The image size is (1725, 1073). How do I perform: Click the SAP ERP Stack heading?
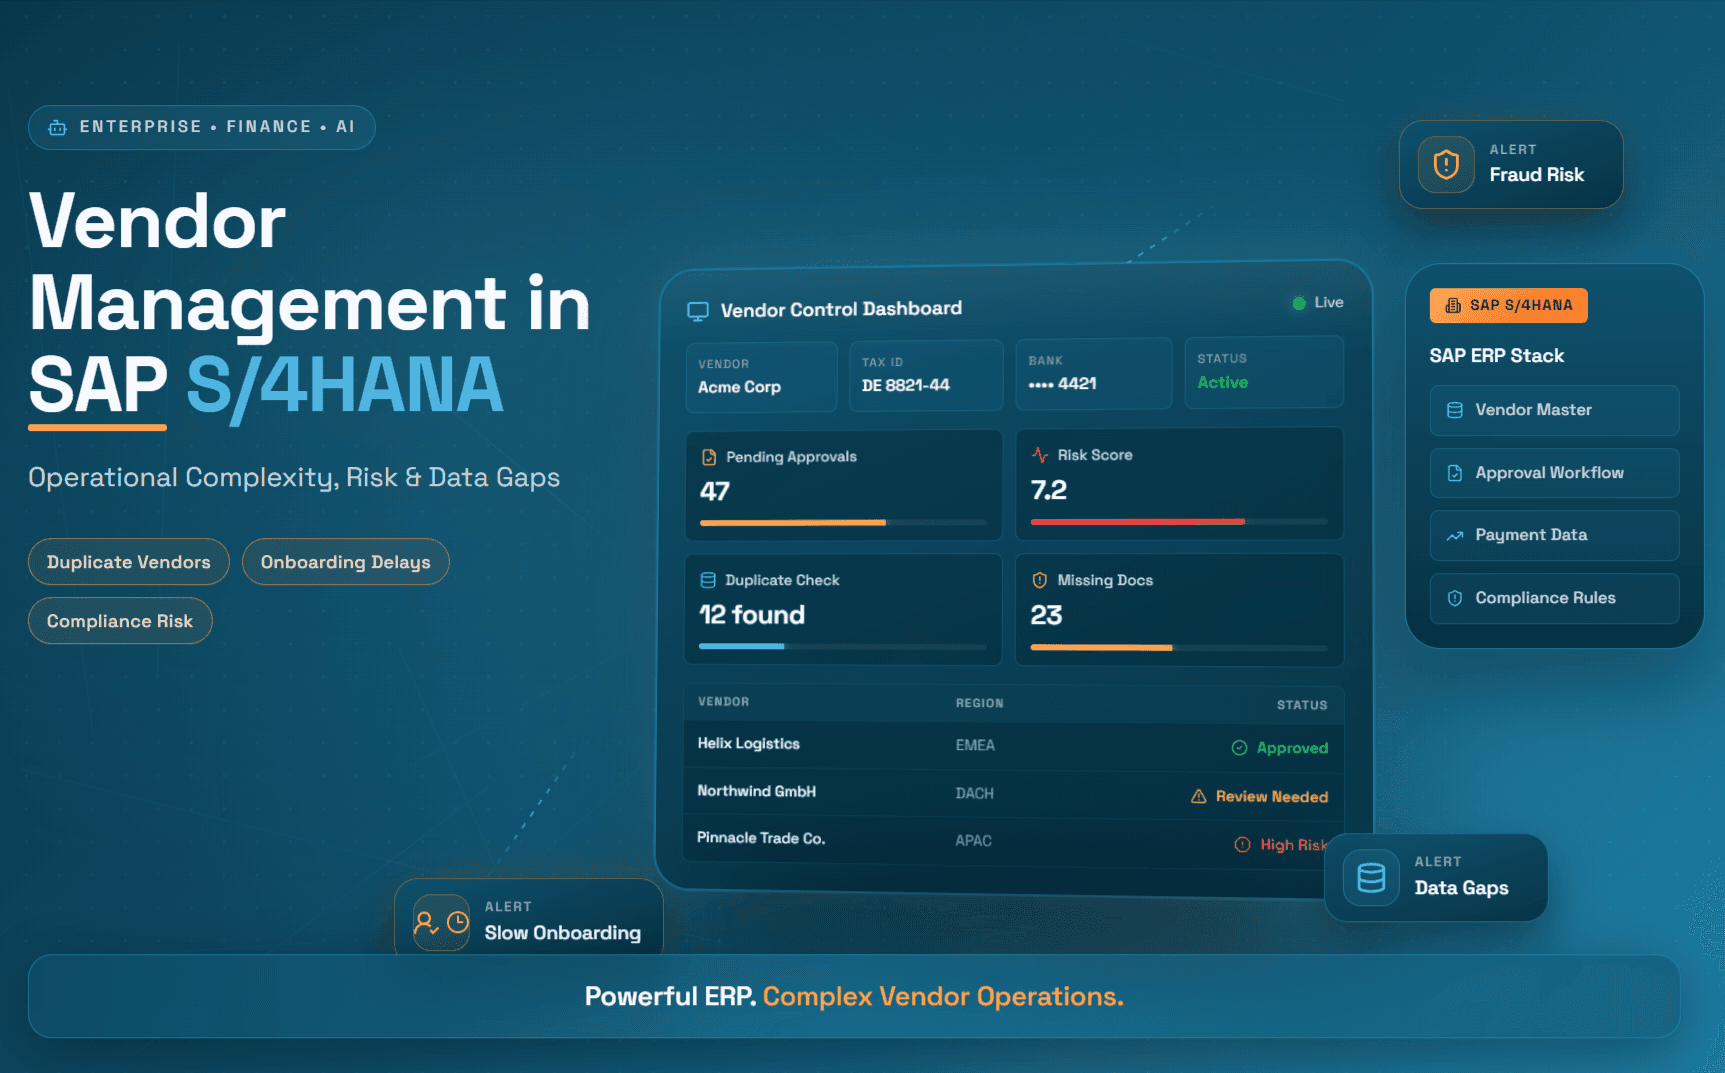pyautogui.click(x=1497, y=356)
